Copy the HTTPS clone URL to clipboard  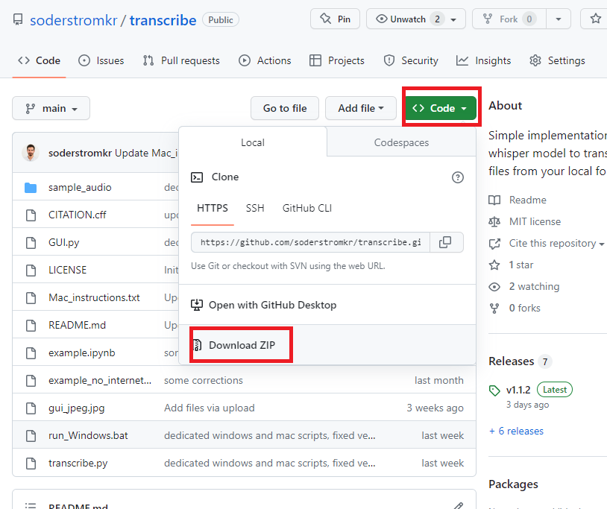click(x=446, y=242)
